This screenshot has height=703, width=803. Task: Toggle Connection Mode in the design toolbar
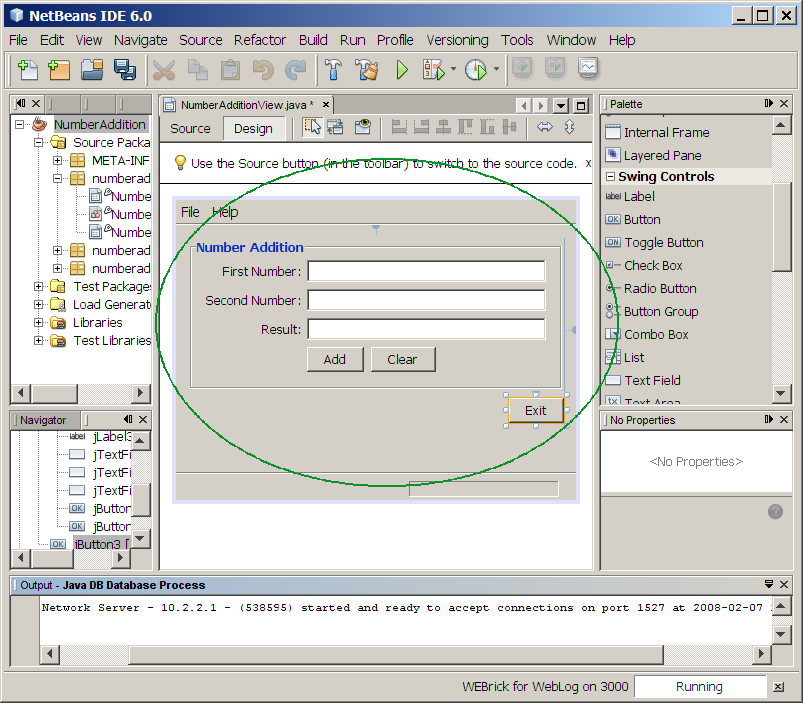[x=335, y=126]
